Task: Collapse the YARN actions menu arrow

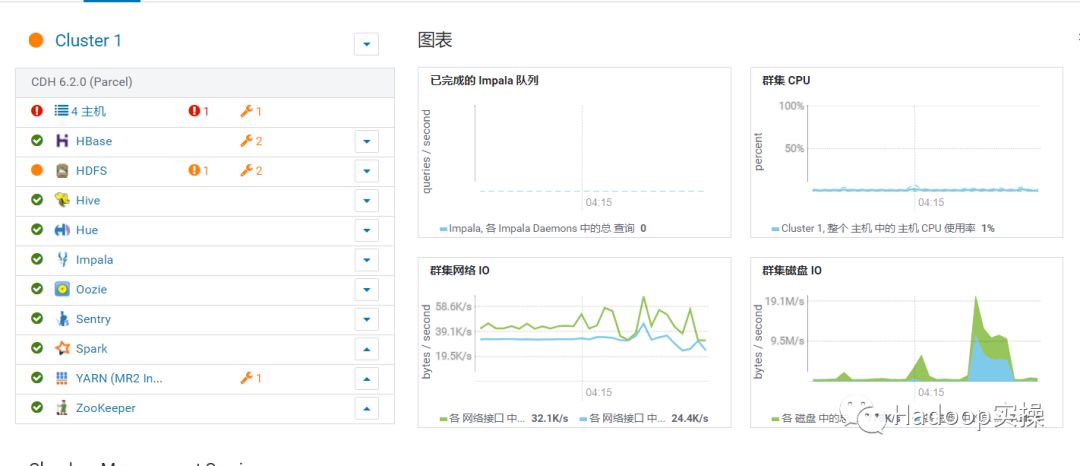Action: click(366, 378)
